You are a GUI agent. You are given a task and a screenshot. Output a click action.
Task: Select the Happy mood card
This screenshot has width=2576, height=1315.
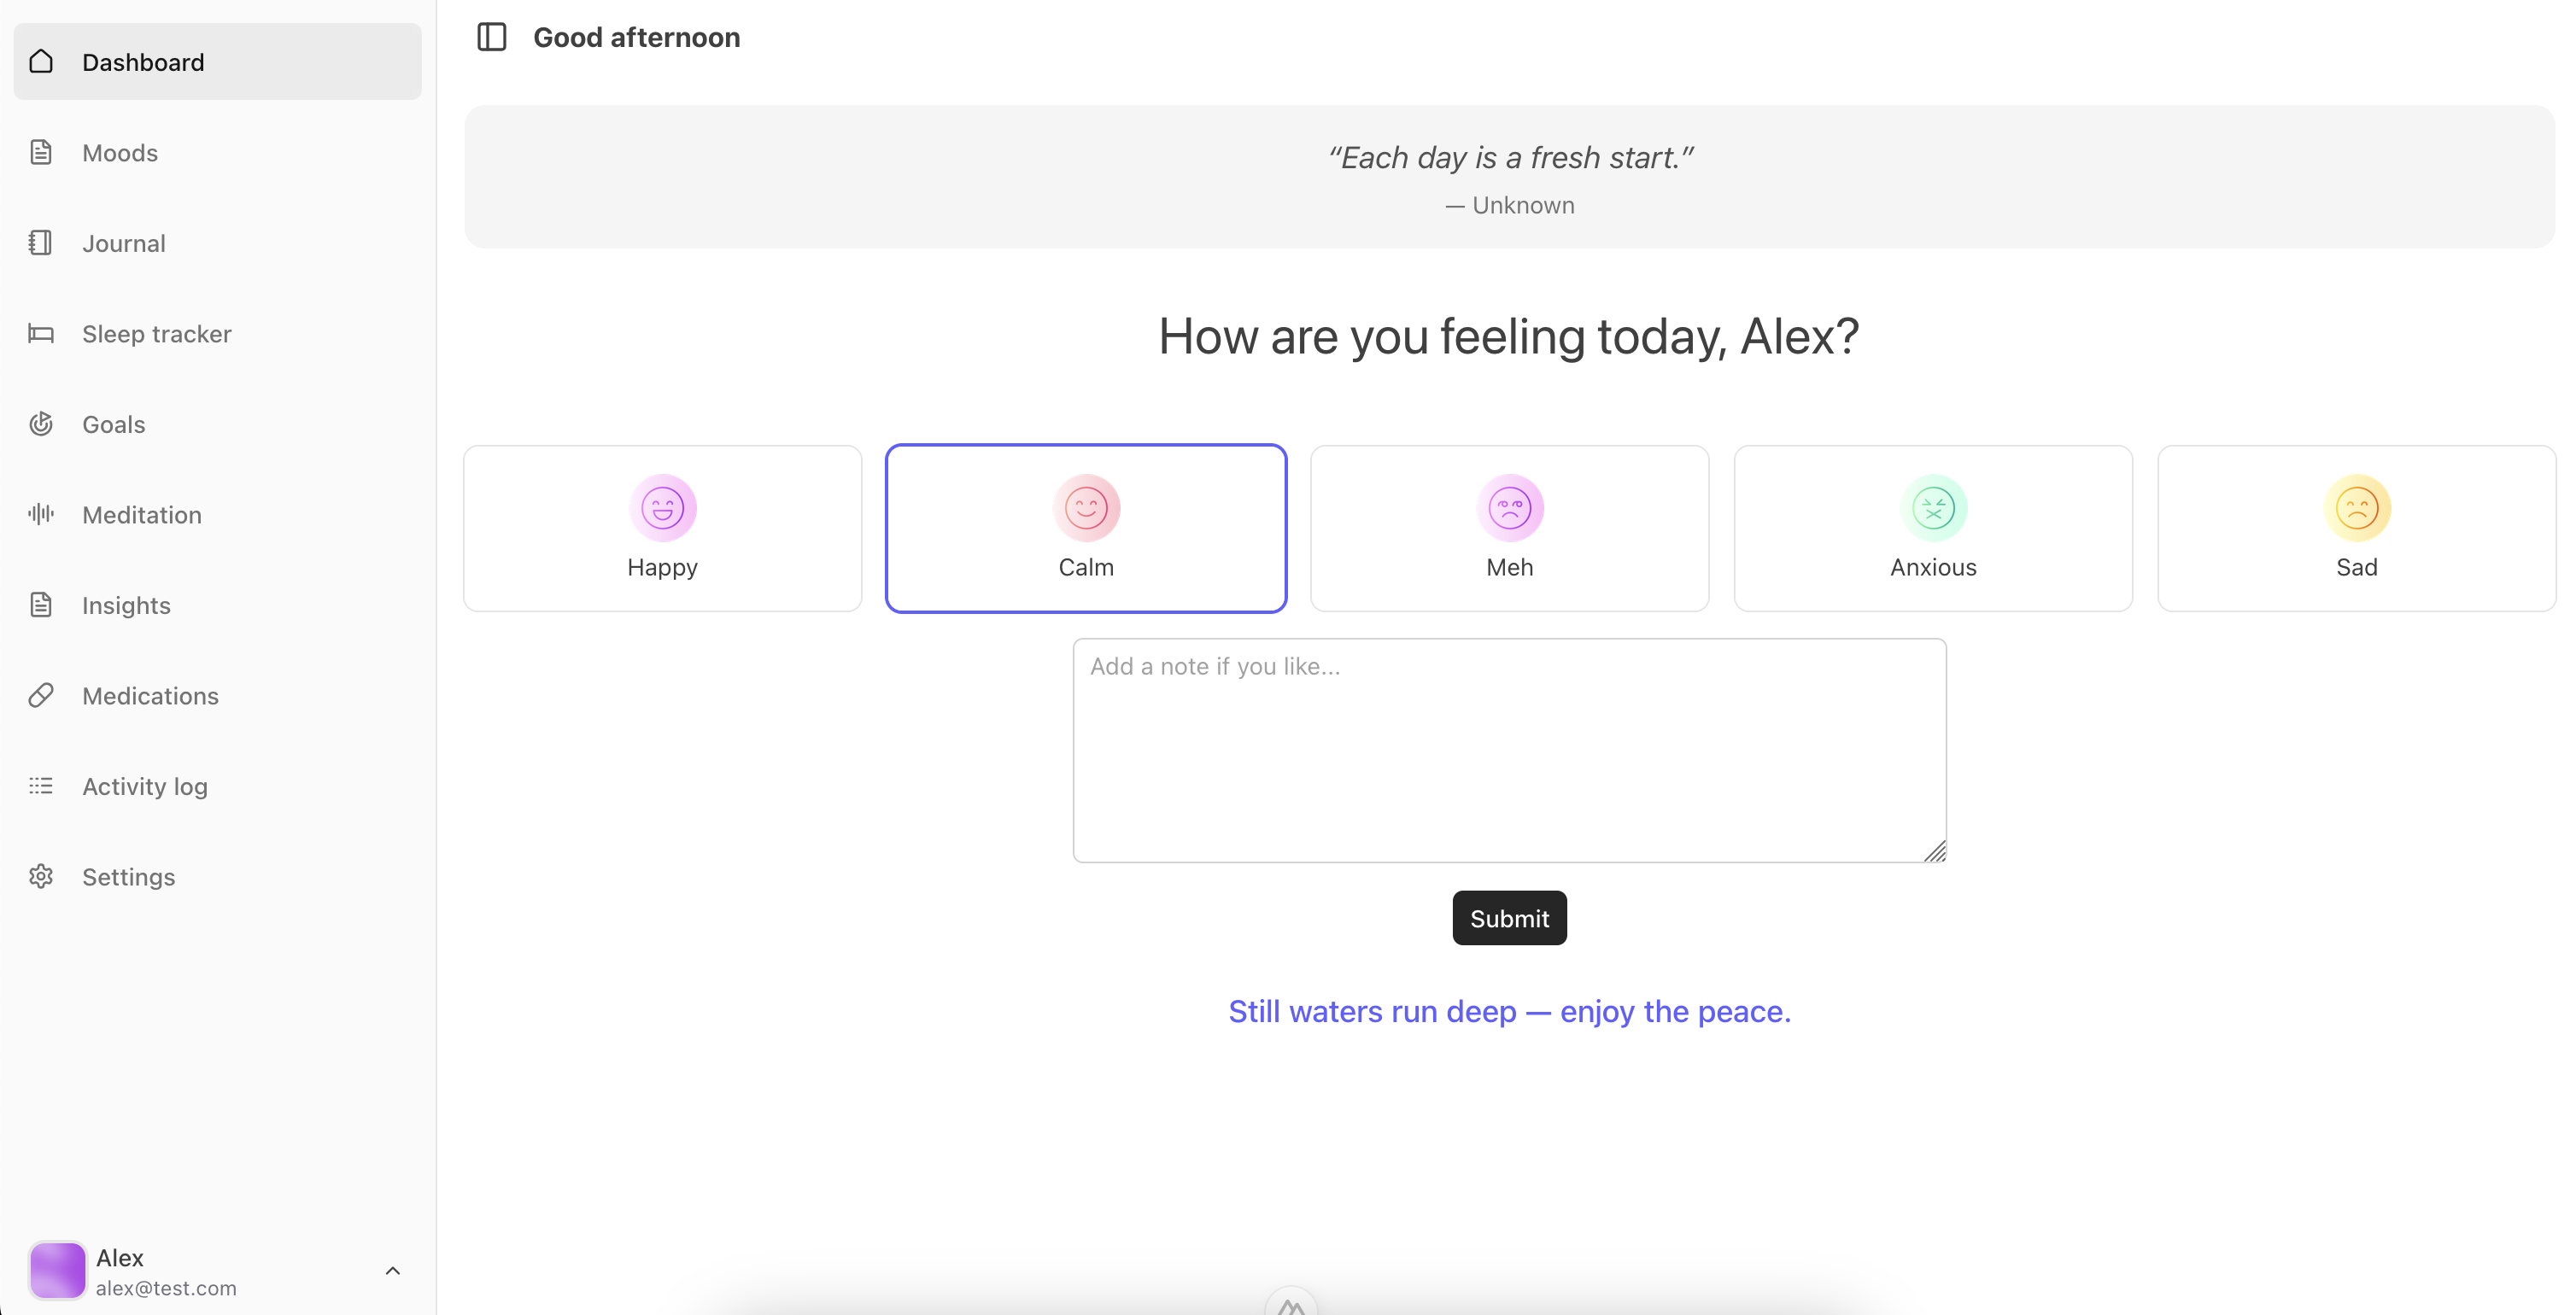coord(662,528)
